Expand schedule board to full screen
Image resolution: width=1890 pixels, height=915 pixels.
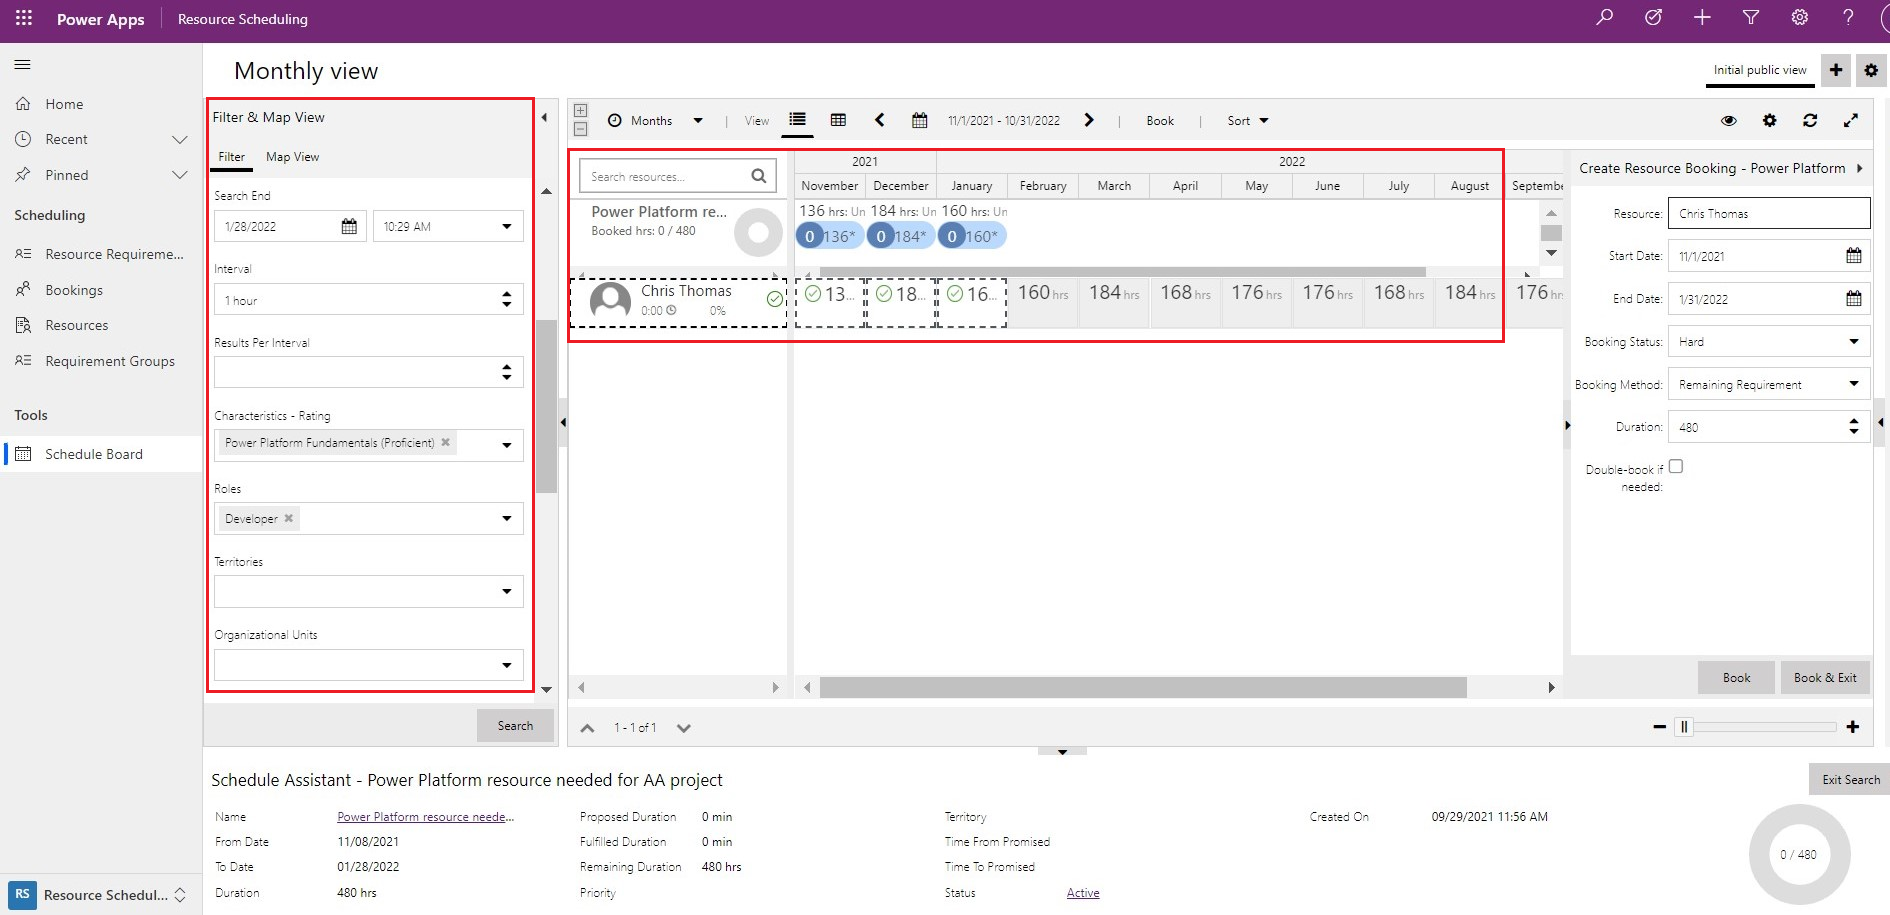[1851, 120]
